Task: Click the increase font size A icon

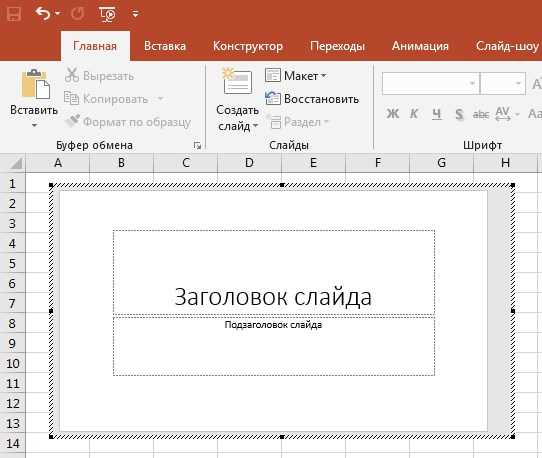Action: pyautogui.click(x=536, y=84)
